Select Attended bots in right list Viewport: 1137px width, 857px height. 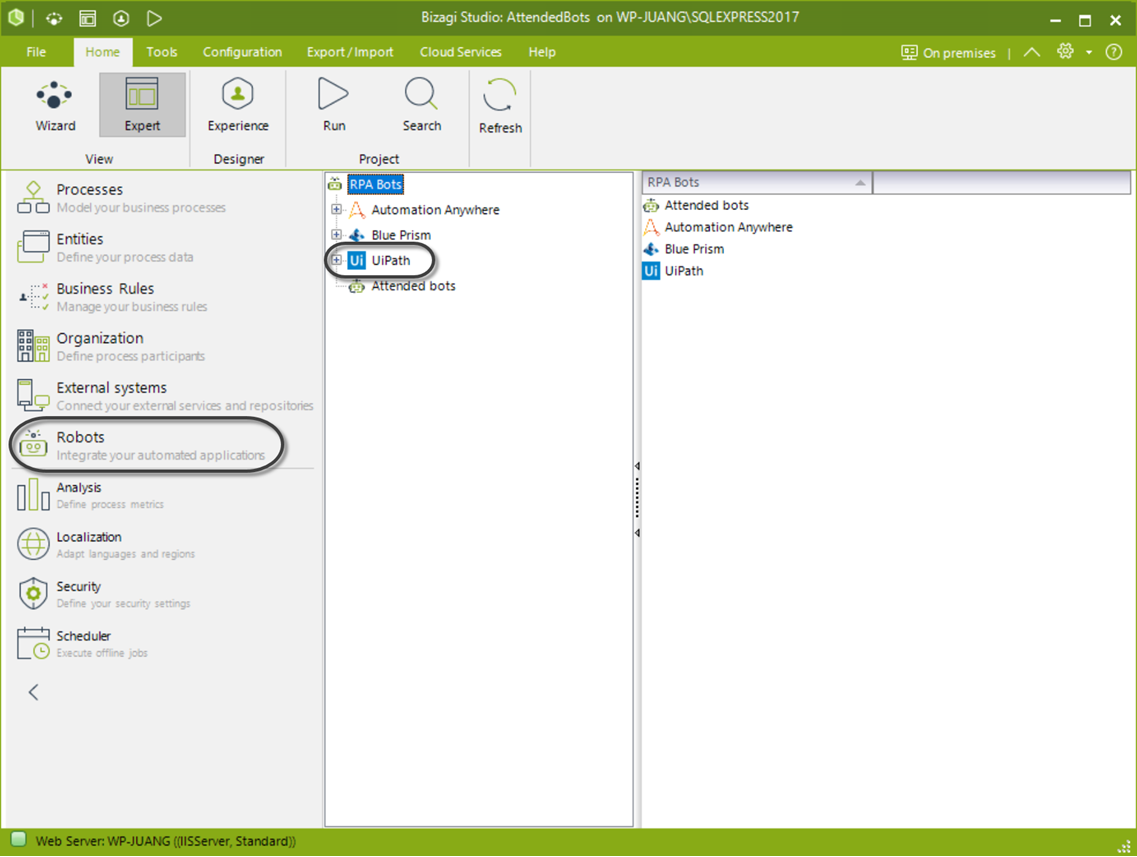[706, 205]
